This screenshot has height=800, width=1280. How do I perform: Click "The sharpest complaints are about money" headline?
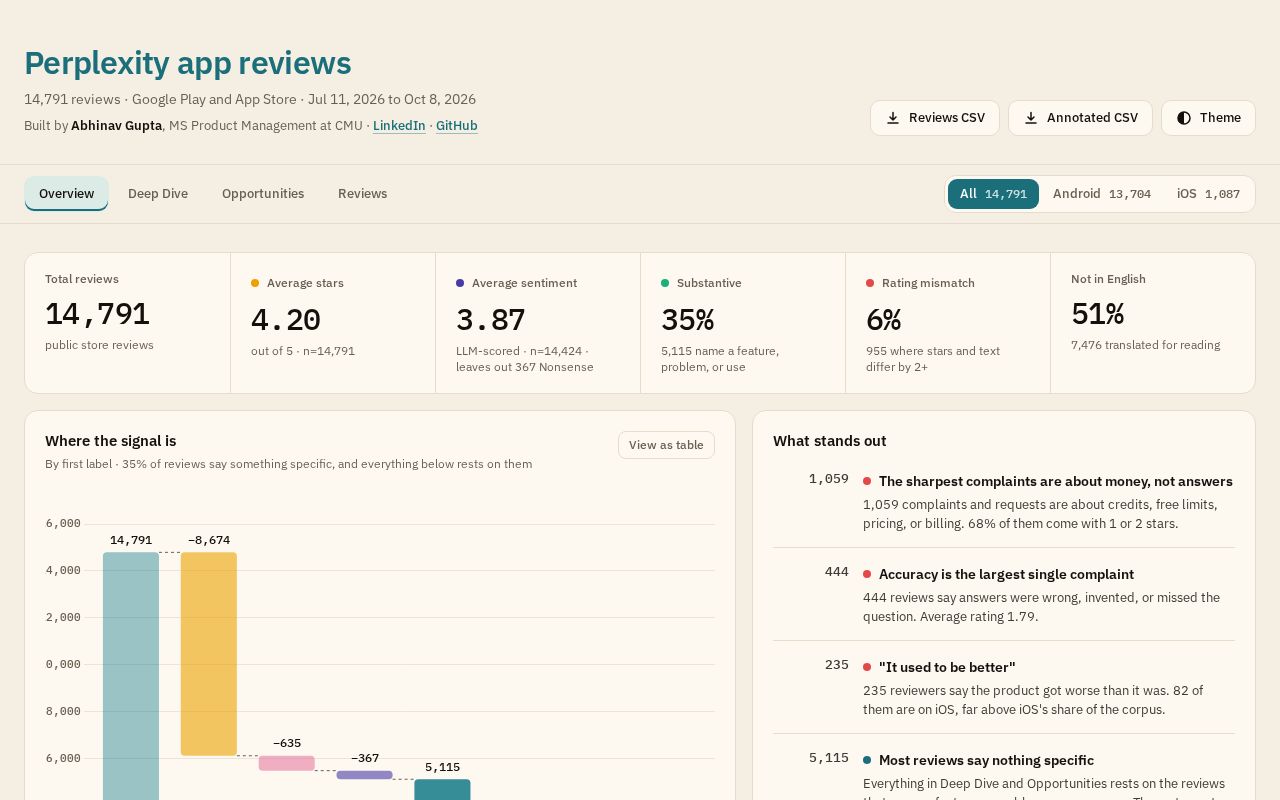(x=1056, y=481)
